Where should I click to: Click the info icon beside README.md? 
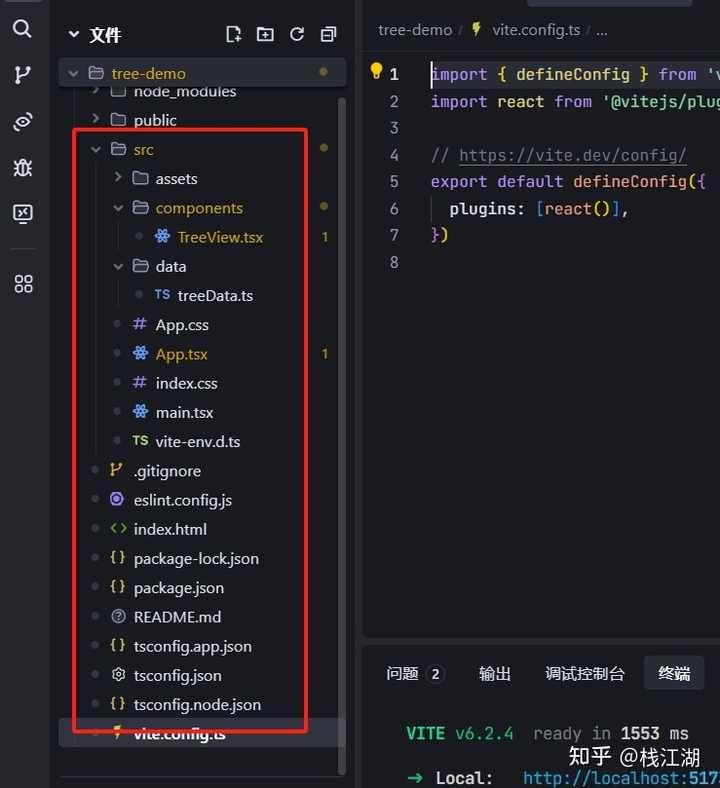click(x=118, y=616)
